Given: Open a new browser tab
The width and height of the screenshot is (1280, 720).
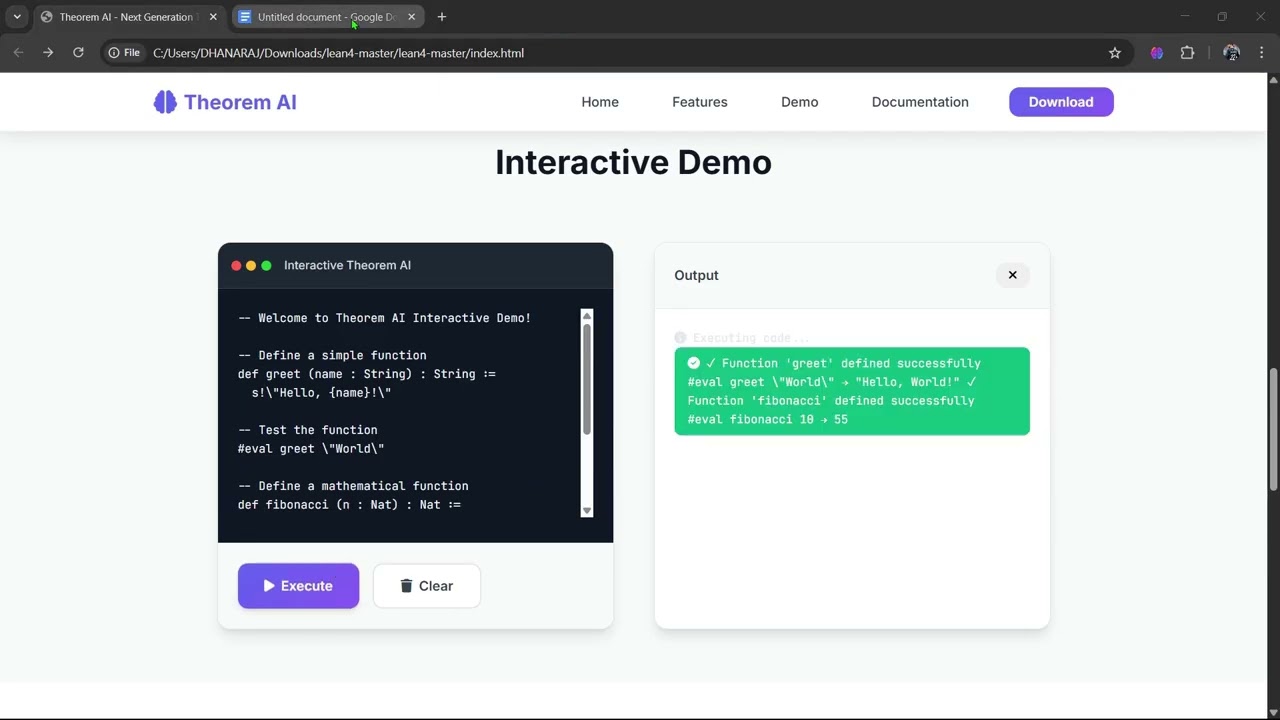Looking at the screenshot, I should tap(442, 17).
